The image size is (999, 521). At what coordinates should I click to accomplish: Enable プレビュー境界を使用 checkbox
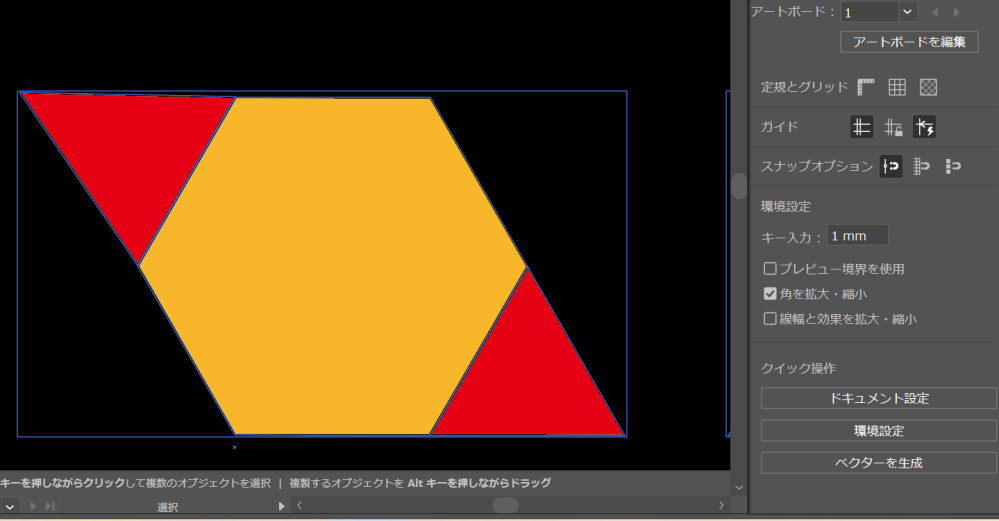(x=770, y=269)
